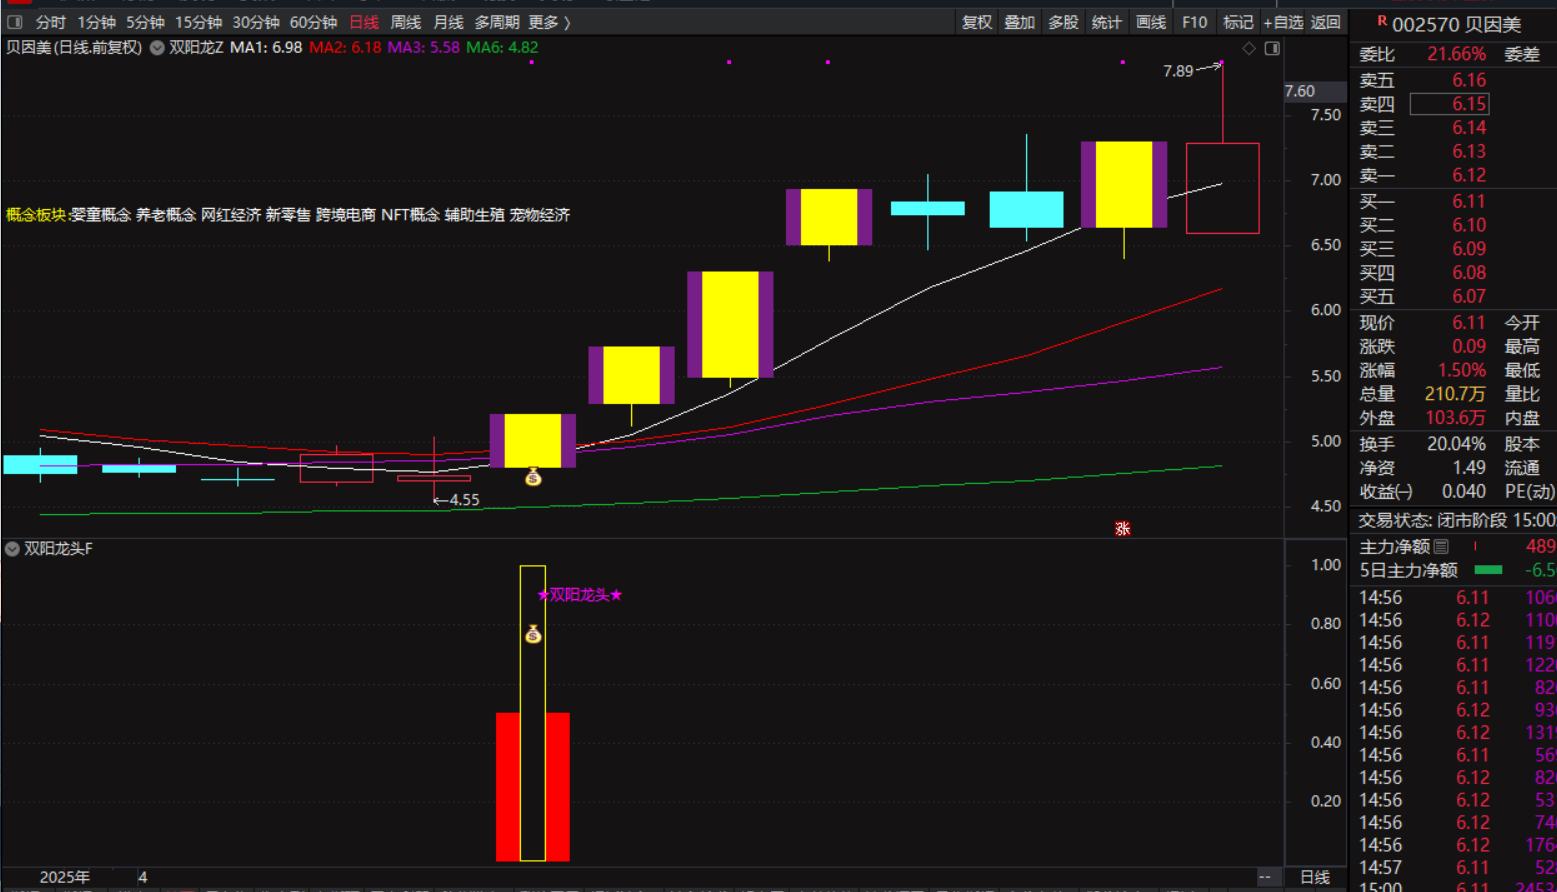
Task: Add stock via +自选 button
Action: (1283, 22)
